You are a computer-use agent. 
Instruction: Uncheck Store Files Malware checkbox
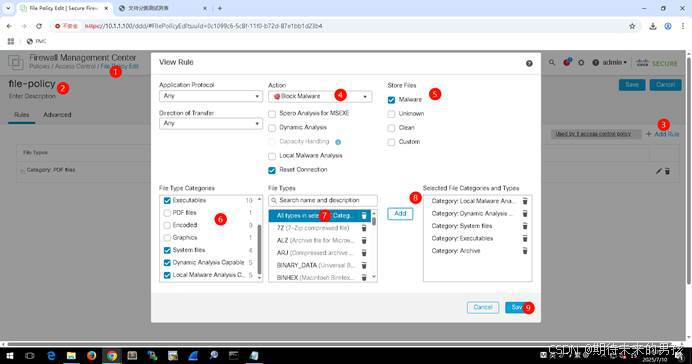(391, 100)
